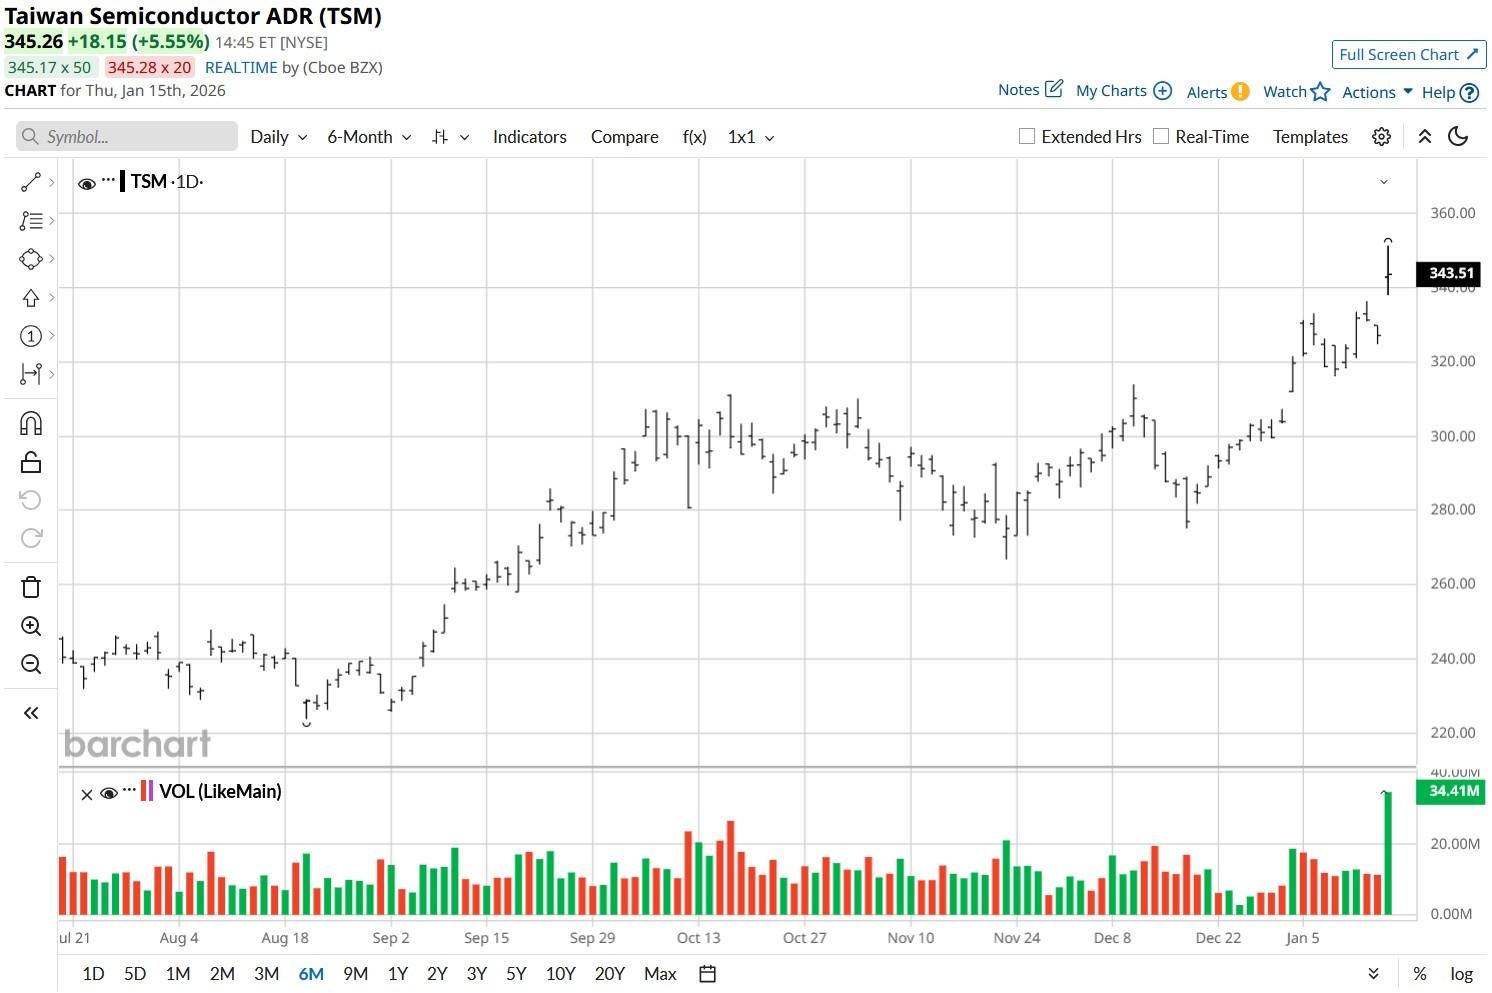
Task: Enable the Real-Time checkbox
Action: 1160,136
